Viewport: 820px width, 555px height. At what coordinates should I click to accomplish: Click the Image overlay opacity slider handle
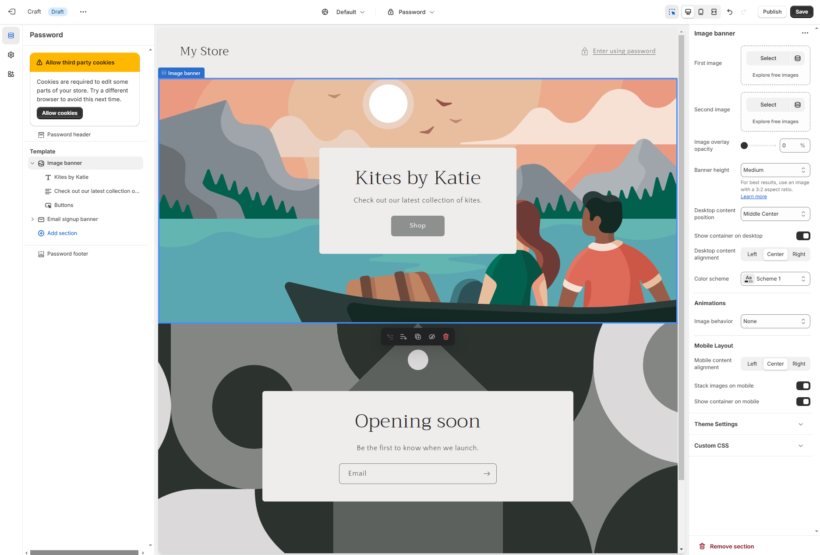(x=744, y=146)
